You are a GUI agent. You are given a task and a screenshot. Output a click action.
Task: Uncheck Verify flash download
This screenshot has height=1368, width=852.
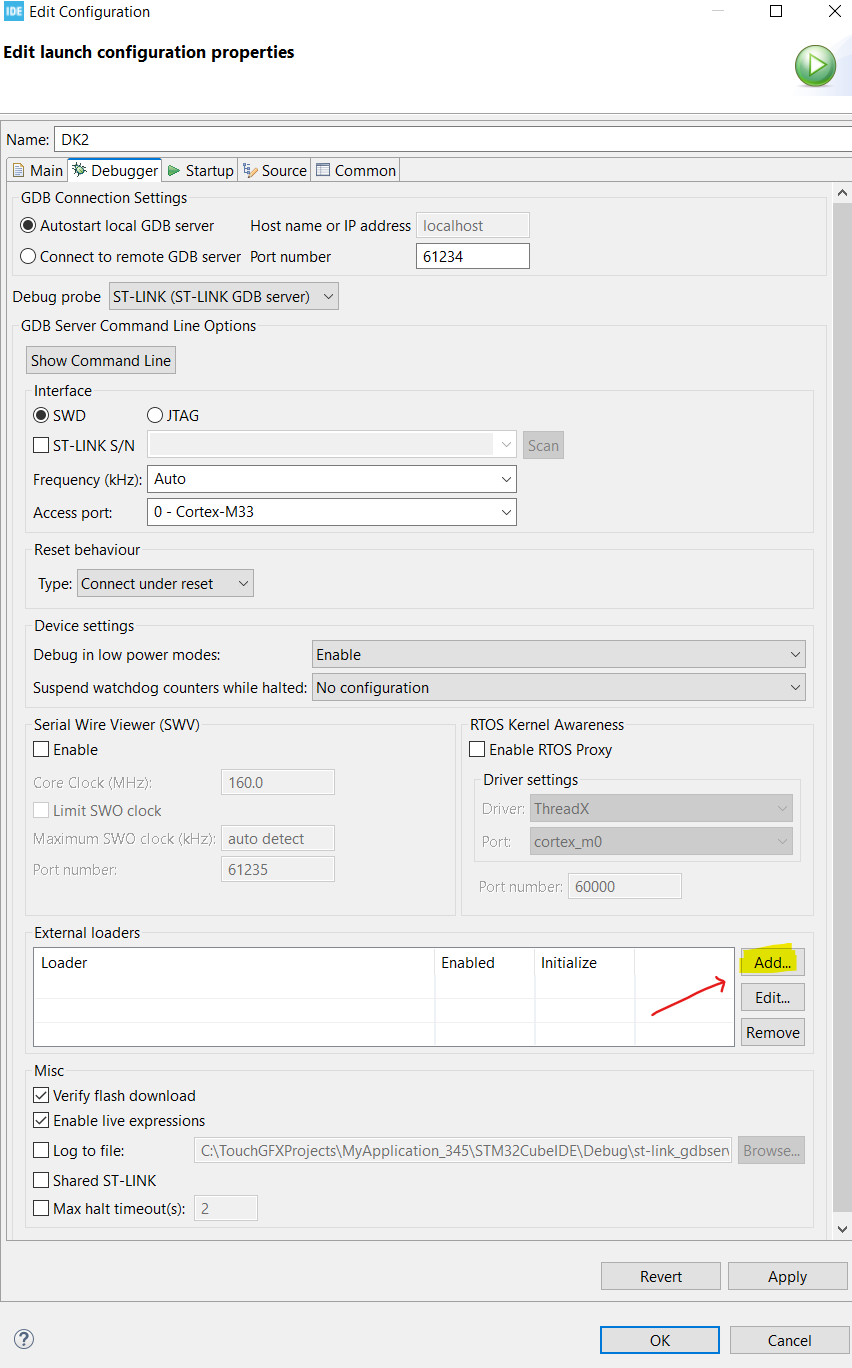point(41,1095)
